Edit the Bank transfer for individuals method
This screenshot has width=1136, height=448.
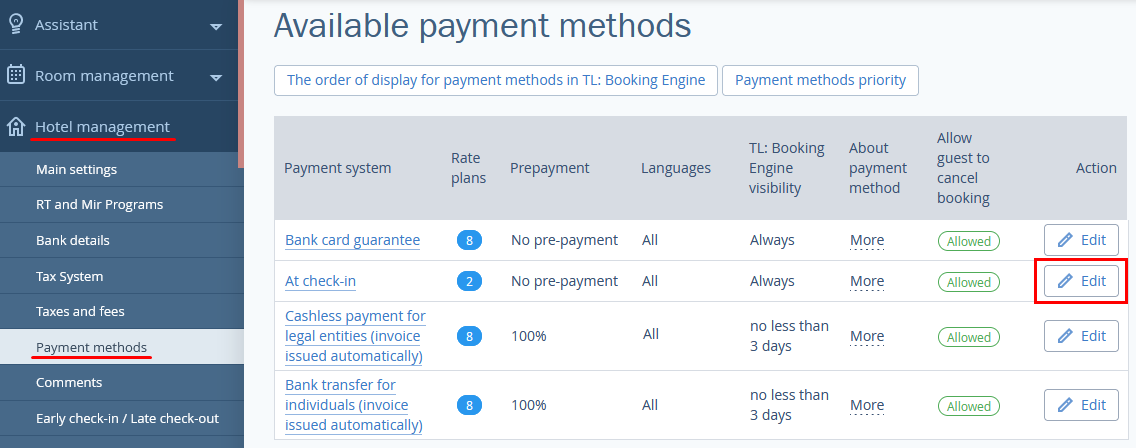pos(1081,405)
